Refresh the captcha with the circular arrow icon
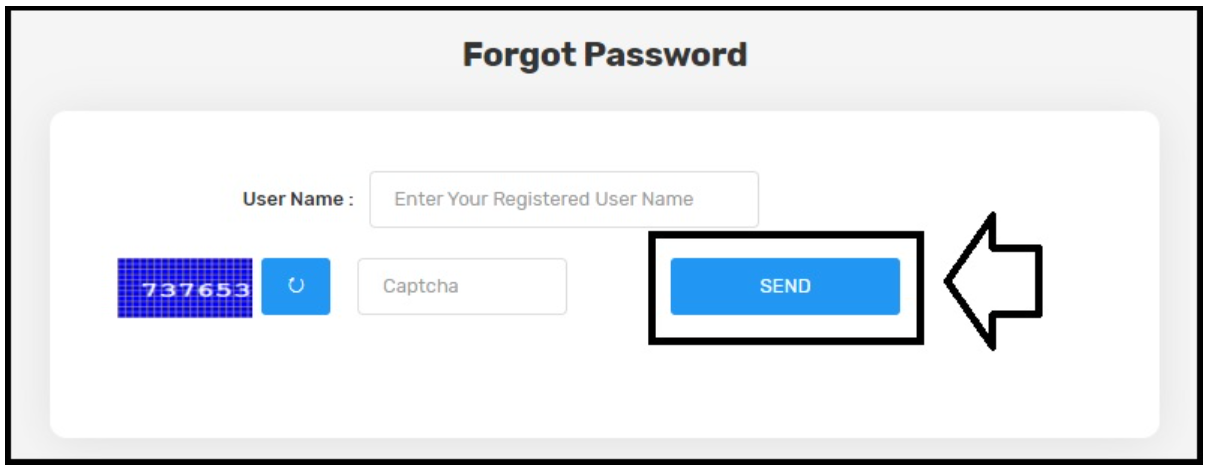Screen dimensions: 1215x472 point(295,286)
